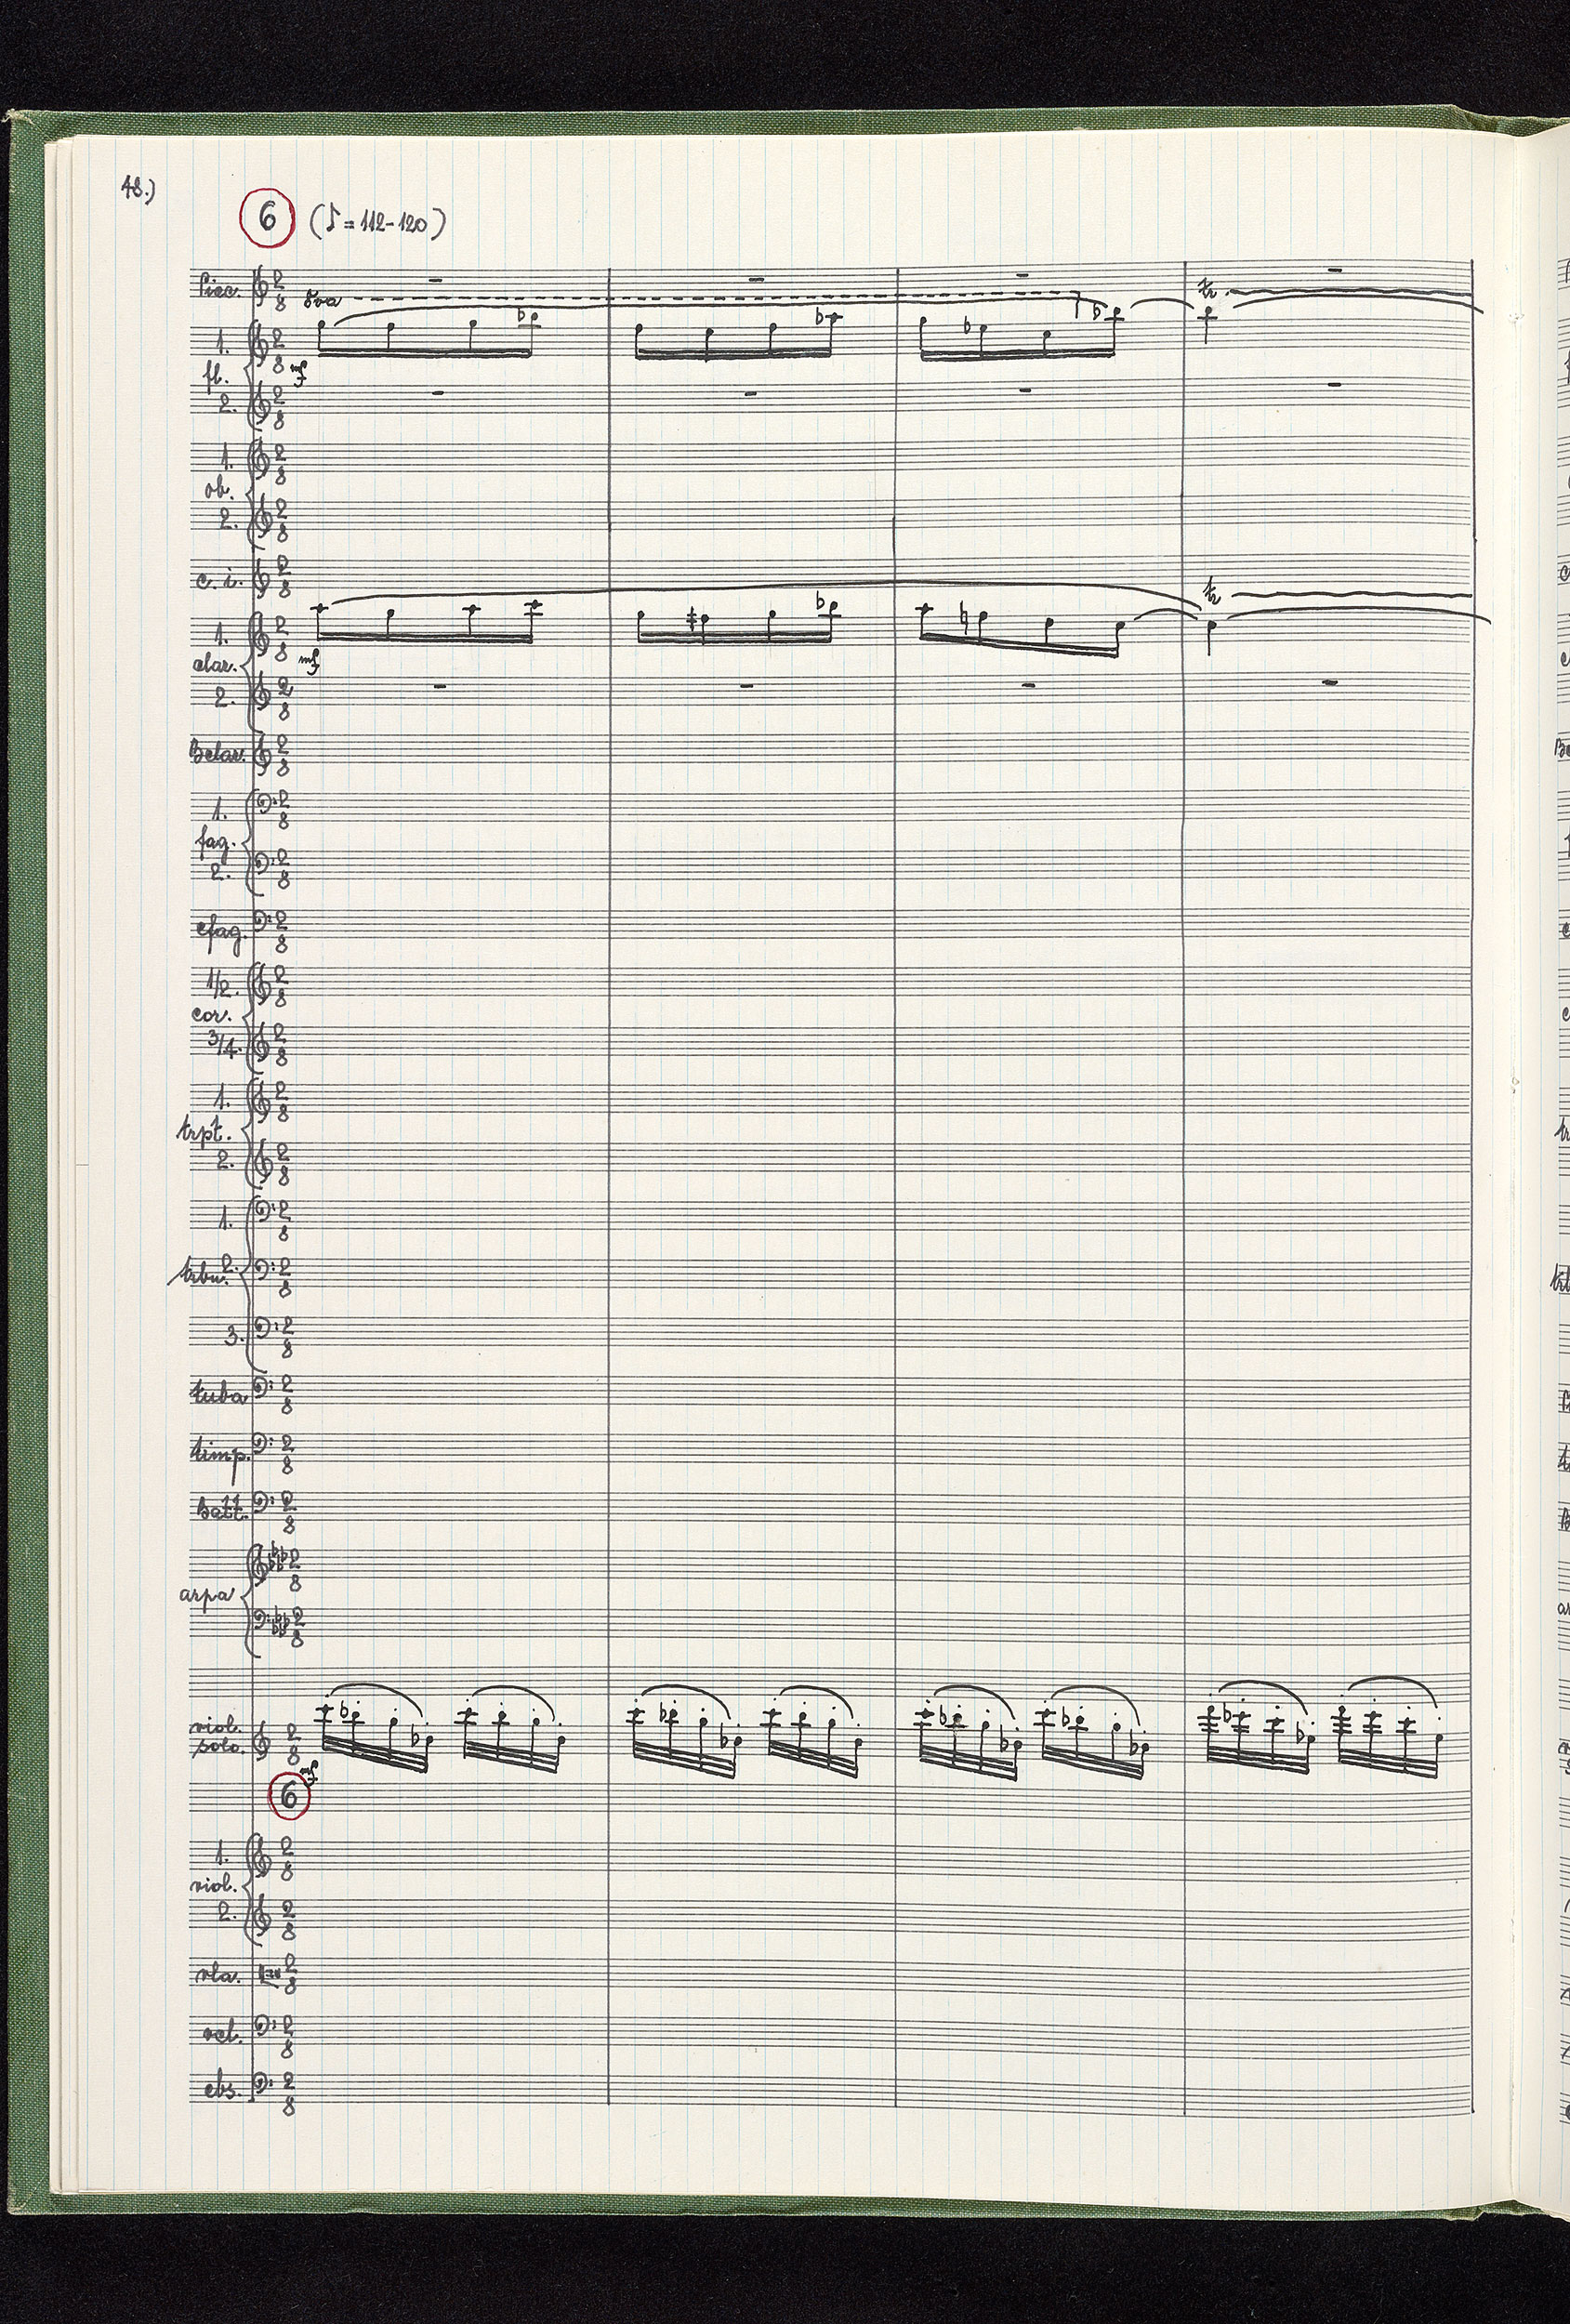Click the batt. instrument label
1570x2324 pixels.
tap(218, 1509)
